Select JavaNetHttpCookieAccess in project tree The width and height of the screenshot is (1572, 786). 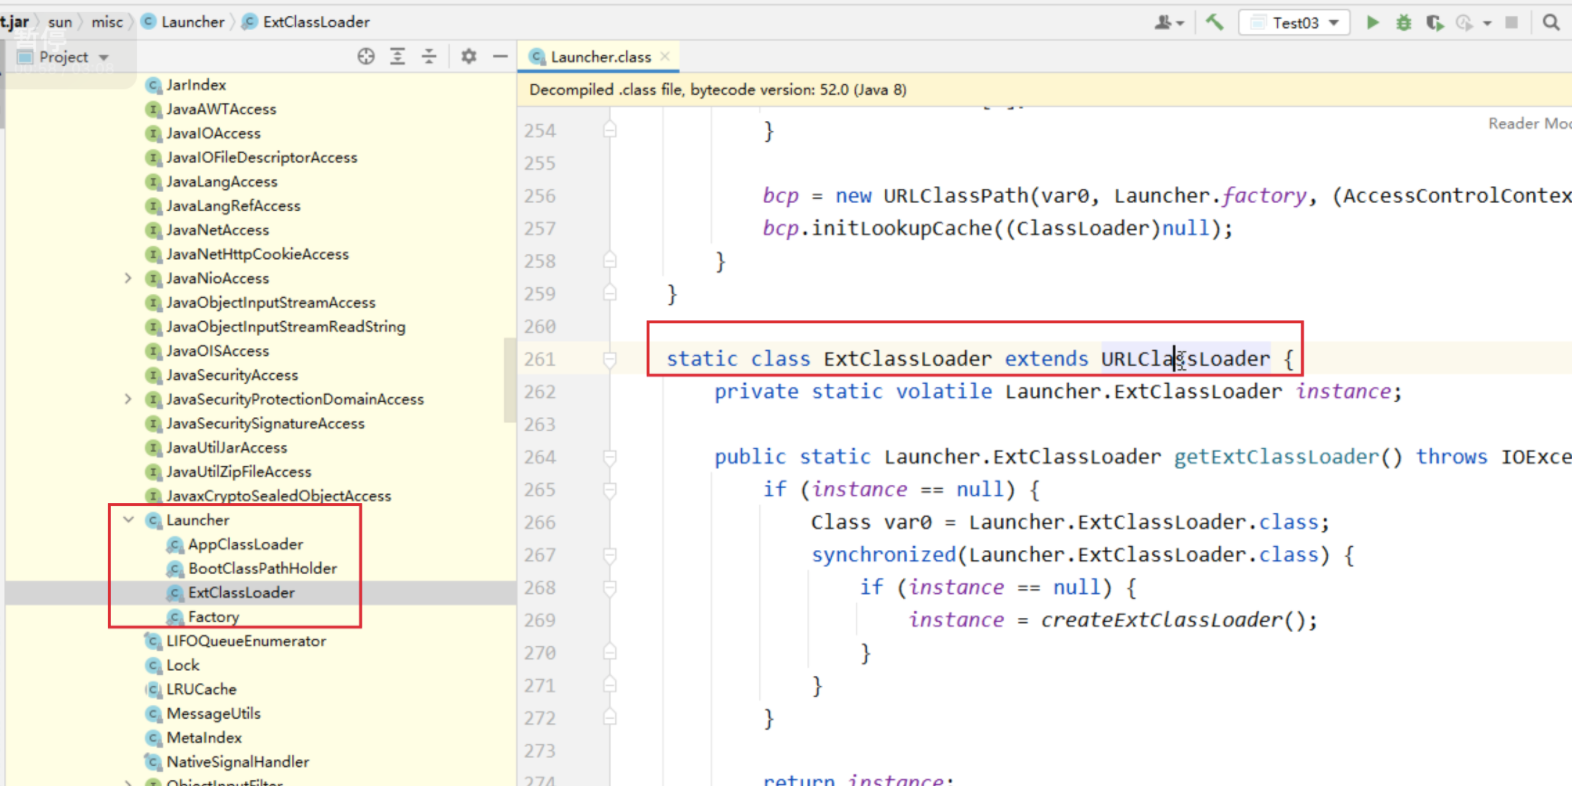click(257, 254)
